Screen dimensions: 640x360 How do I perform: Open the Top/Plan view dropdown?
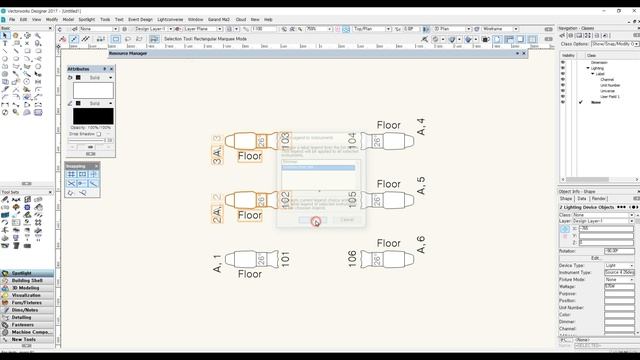(x=371, y=29)
